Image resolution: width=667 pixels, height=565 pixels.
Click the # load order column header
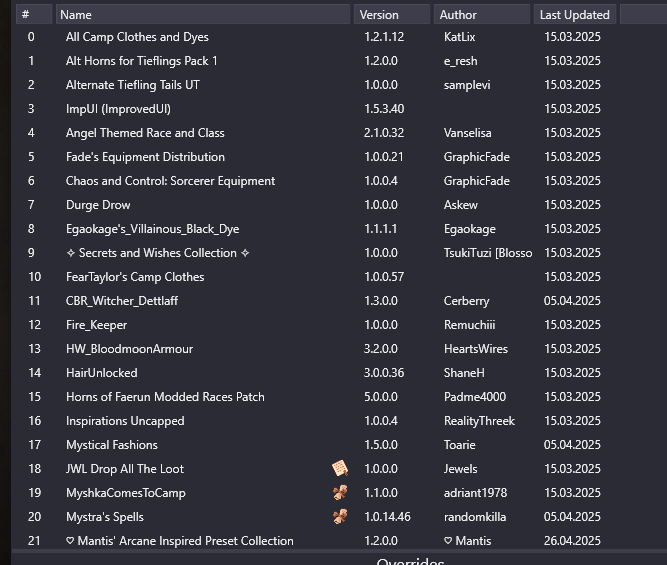[34, 14]
